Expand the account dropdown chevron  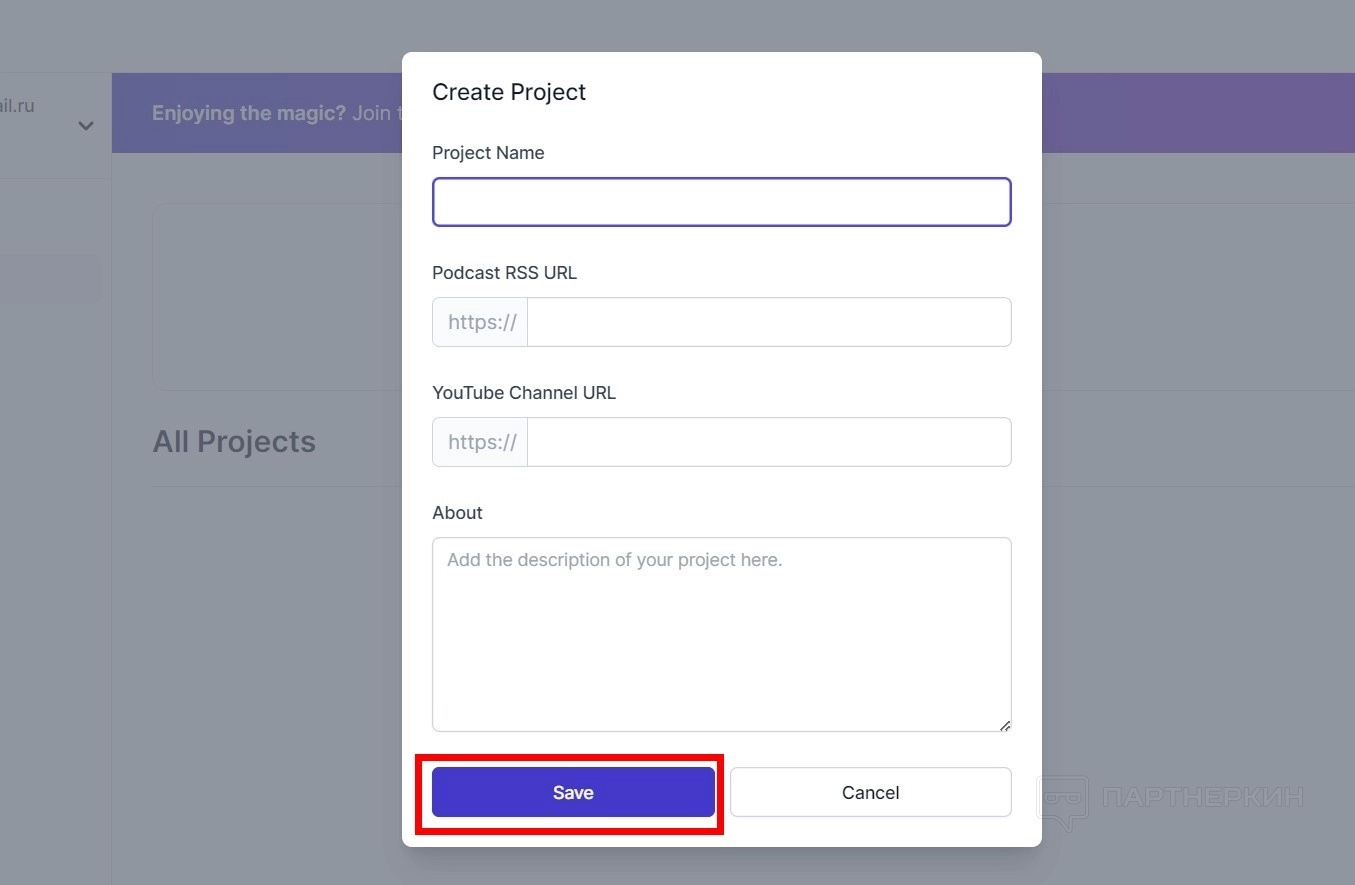86,126
